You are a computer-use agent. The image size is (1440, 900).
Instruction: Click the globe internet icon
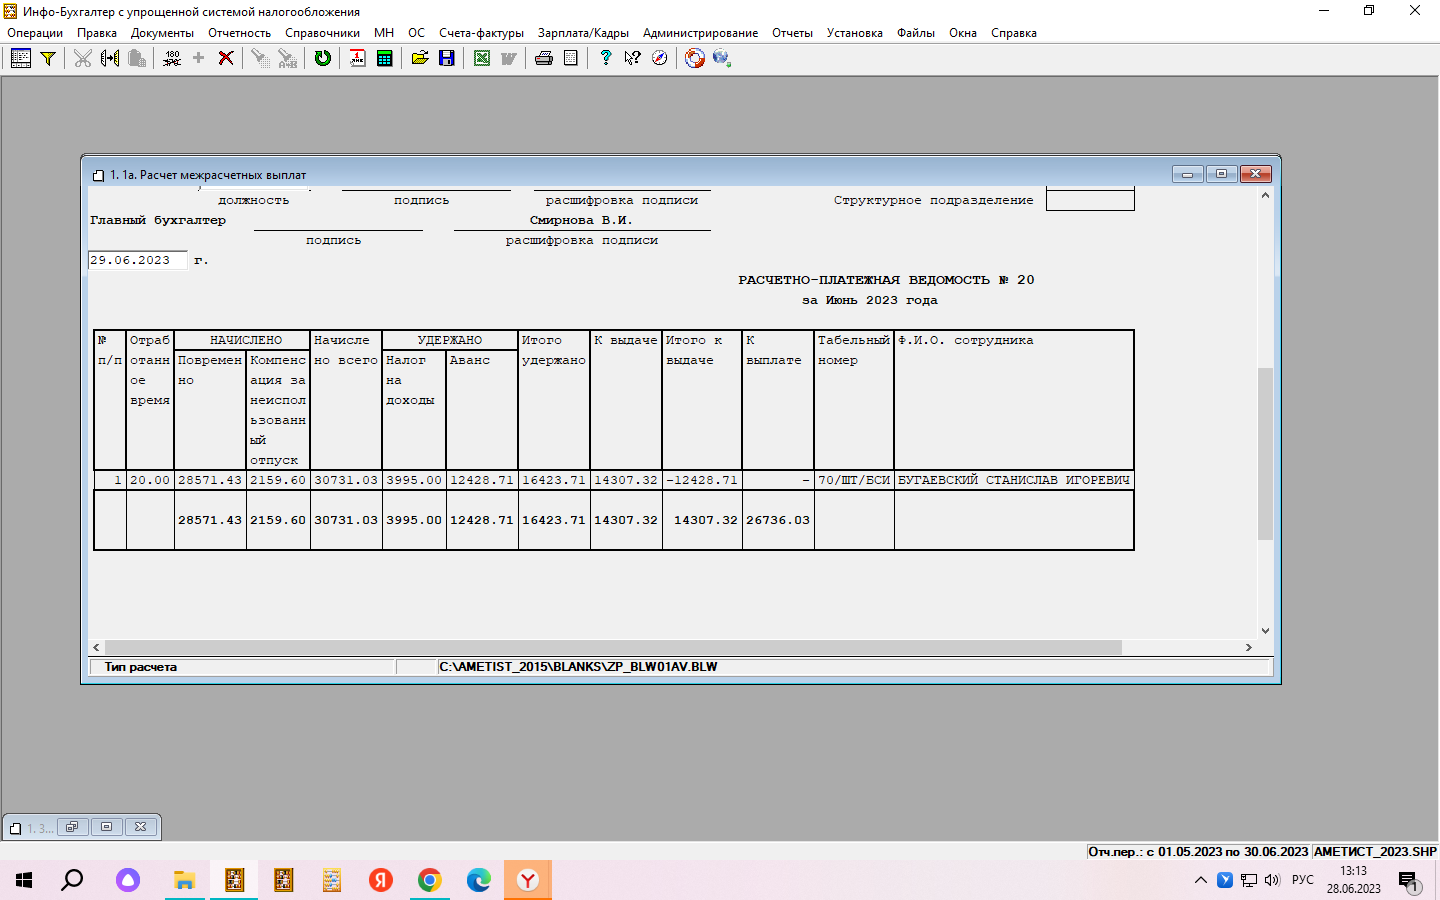pyautogui.click(x=722, y=58)
